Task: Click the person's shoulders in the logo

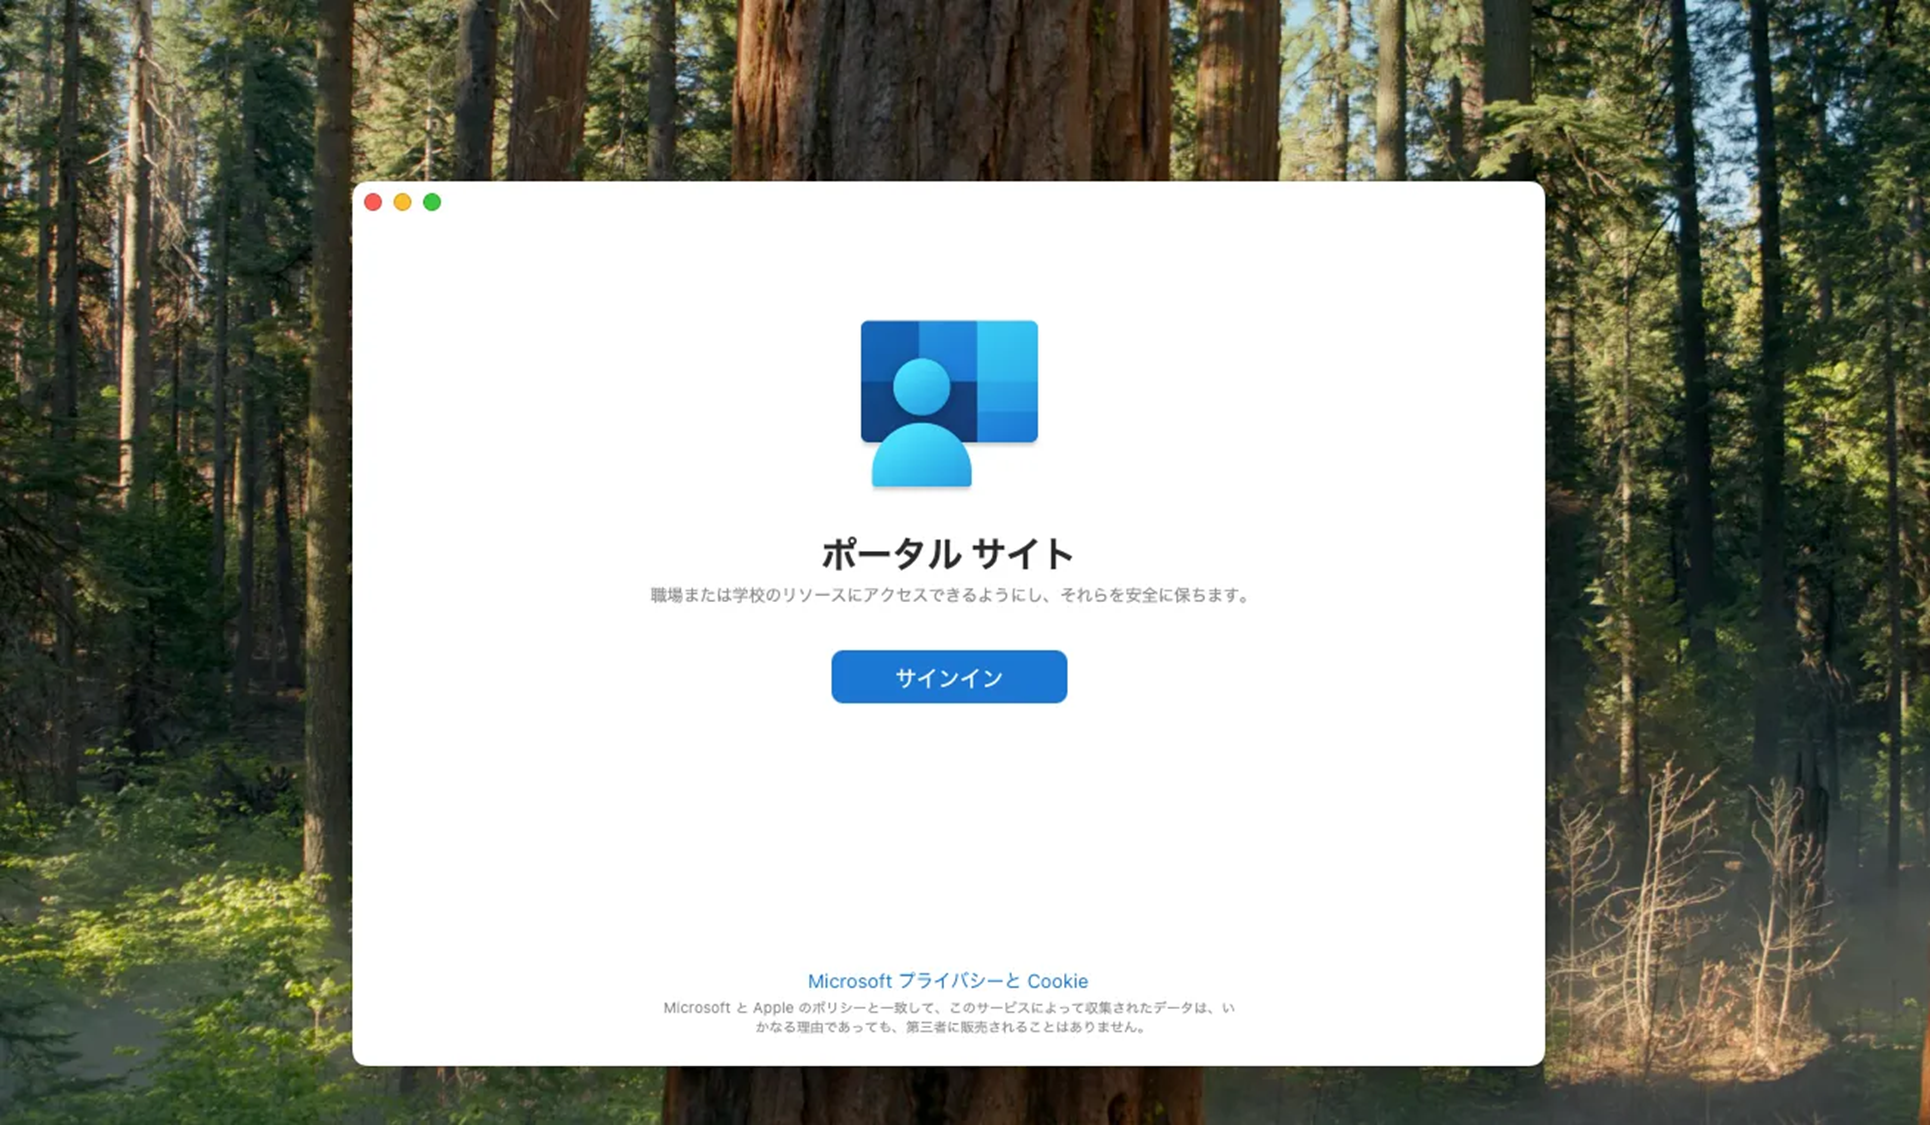Action: (921, 459)
